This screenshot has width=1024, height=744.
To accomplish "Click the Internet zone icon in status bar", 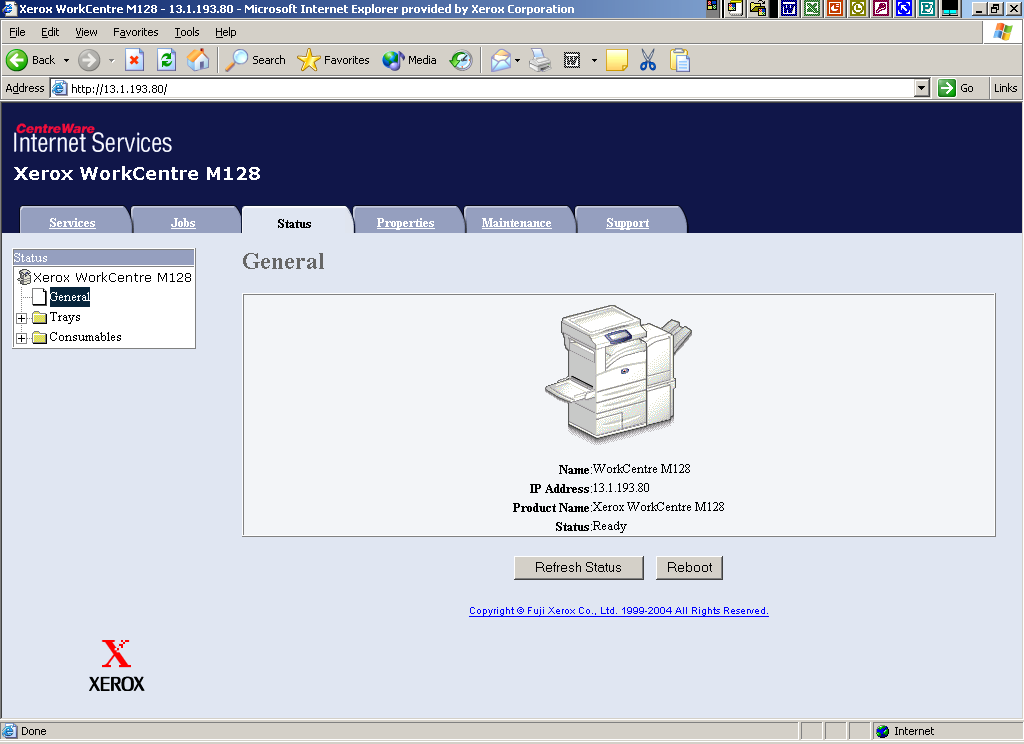I will click(883, 731).
